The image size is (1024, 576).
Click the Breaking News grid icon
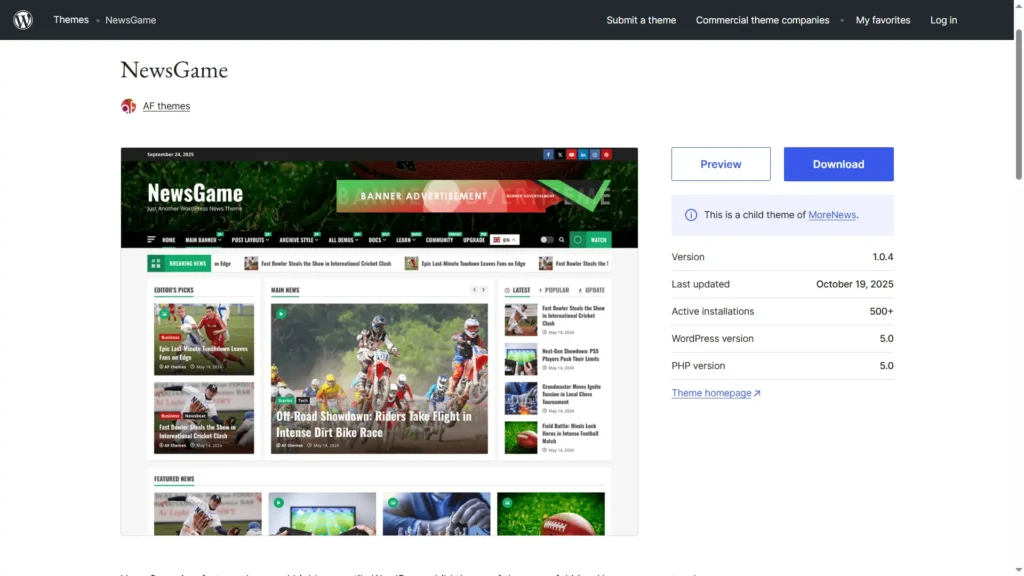[x=155, y=263]
